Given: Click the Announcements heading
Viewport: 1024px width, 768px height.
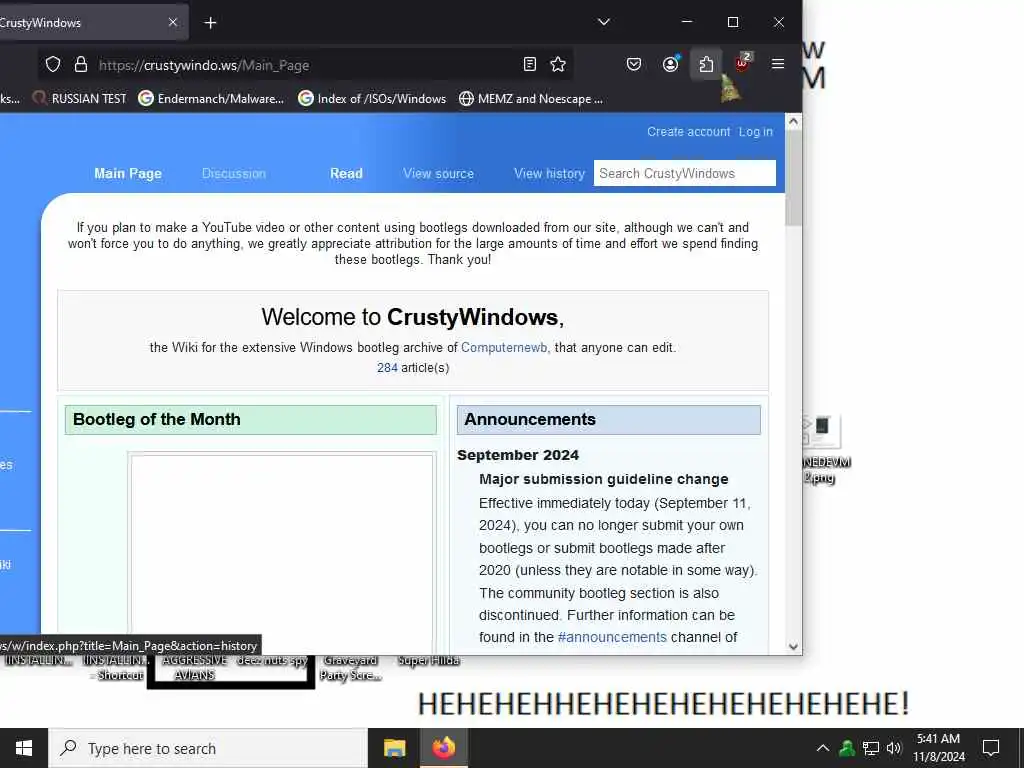Looking at the screenshot, I should click(x=530, y=419).
